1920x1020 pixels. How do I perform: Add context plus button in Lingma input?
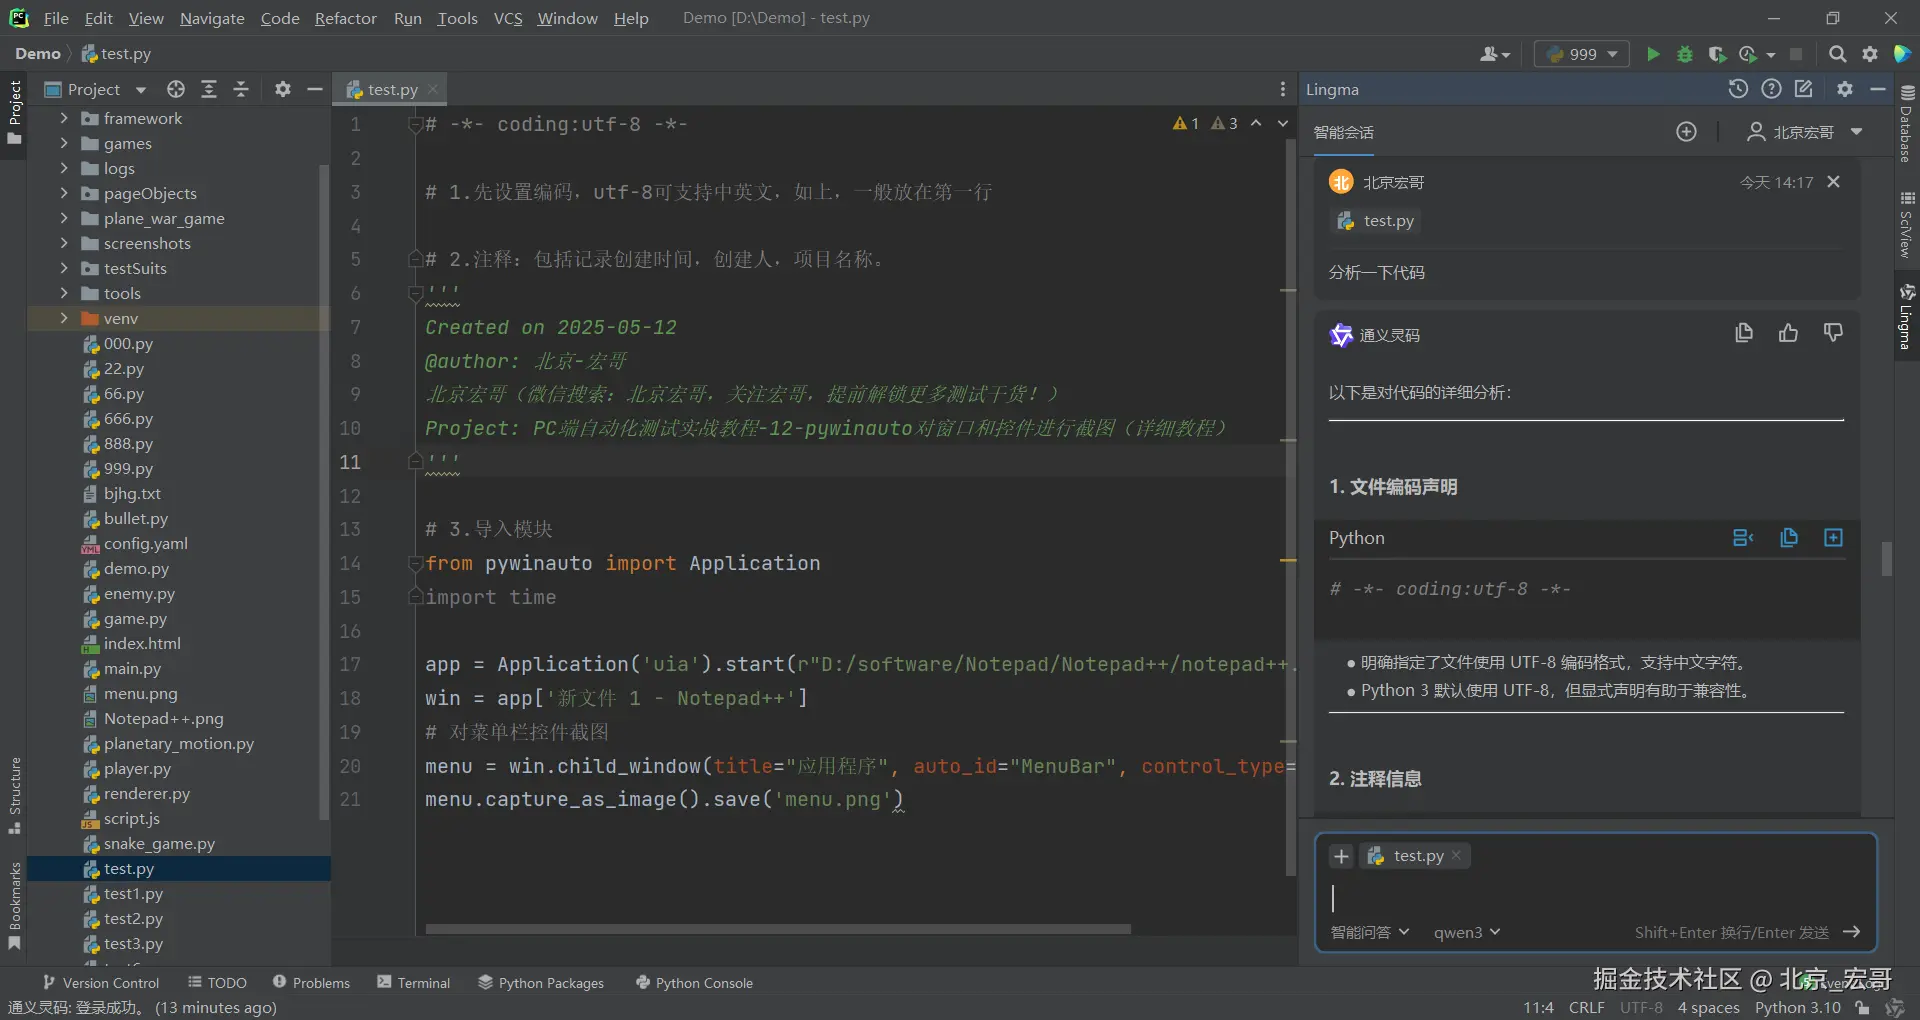pyautogui.click(x=1342, y=856)
